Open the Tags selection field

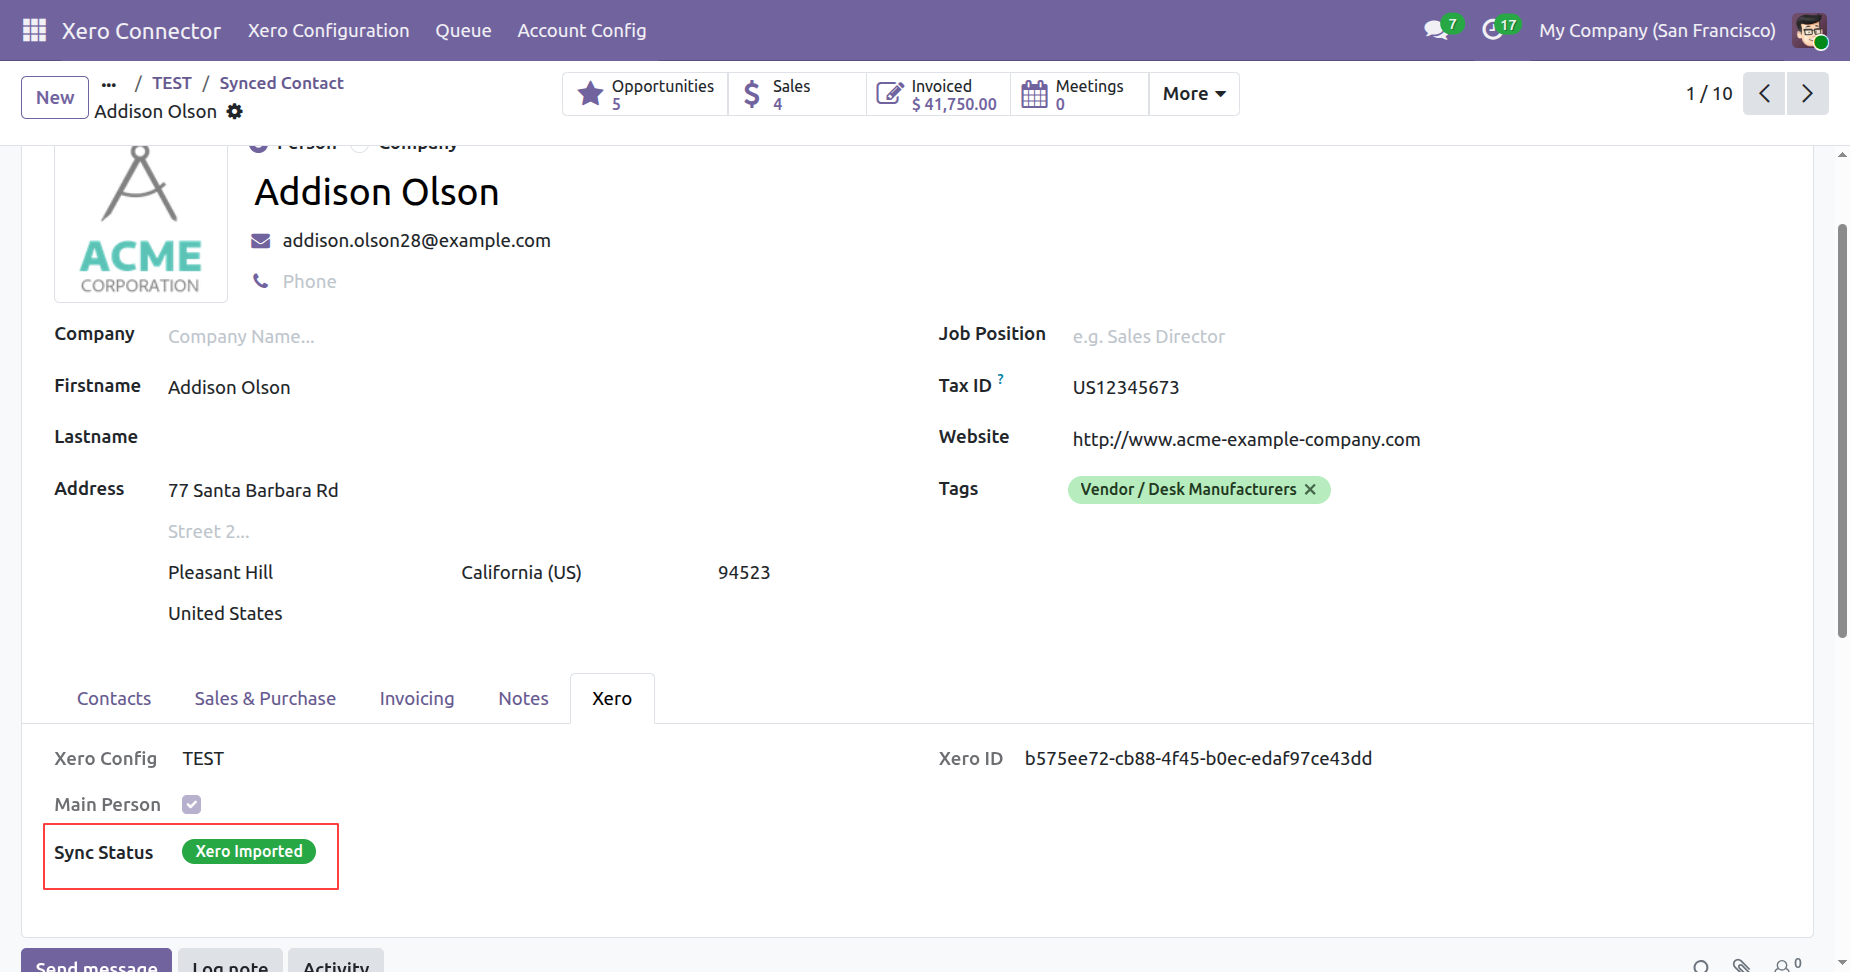pyautogui.click(x=1429, y=490)
